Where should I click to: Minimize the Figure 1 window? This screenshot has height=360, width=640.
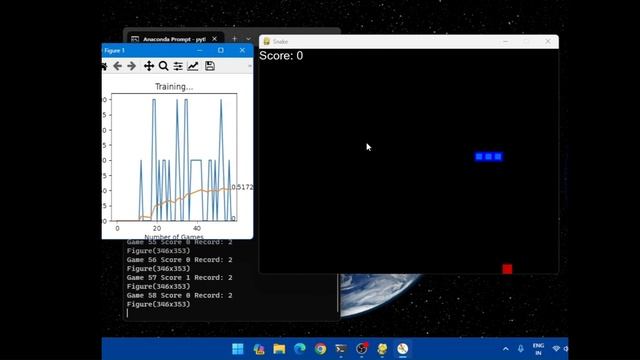pos(200,50)
